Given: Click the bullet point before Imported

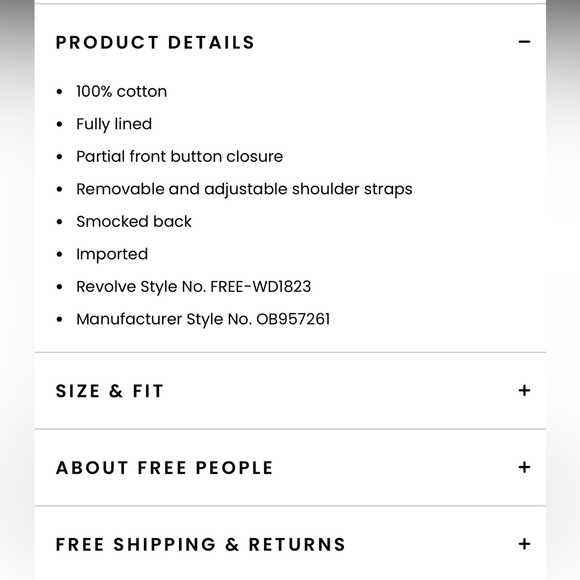Looking at the screenshot, I should (x=60, y=254).
